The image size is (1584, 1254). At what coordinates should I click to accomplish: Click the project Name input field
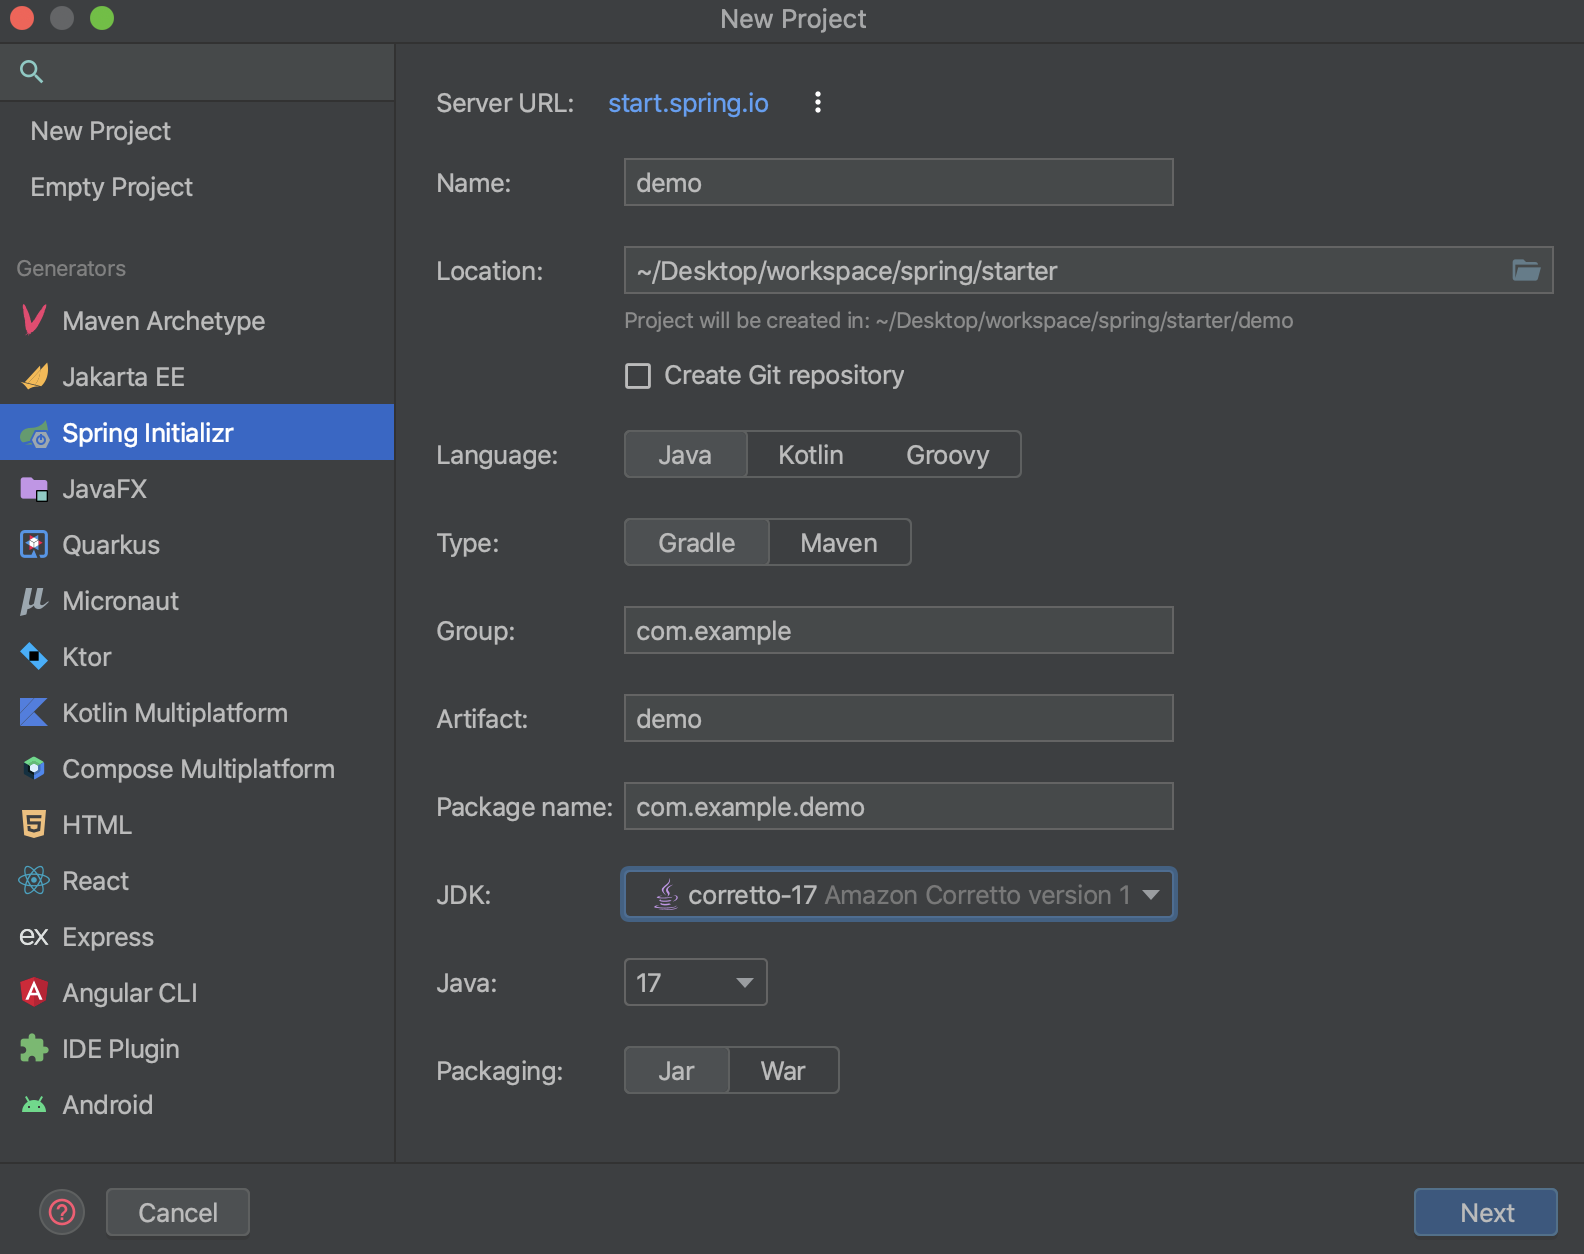898,182
